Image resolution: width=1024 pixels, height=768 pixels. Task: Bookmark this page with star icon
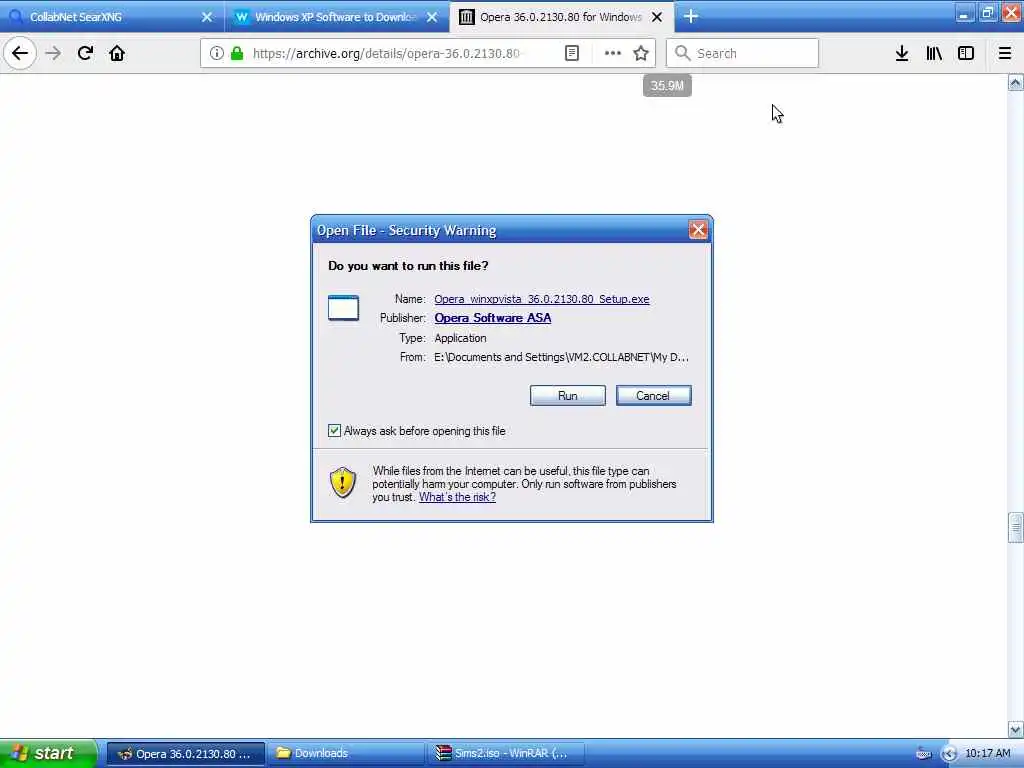641,54
